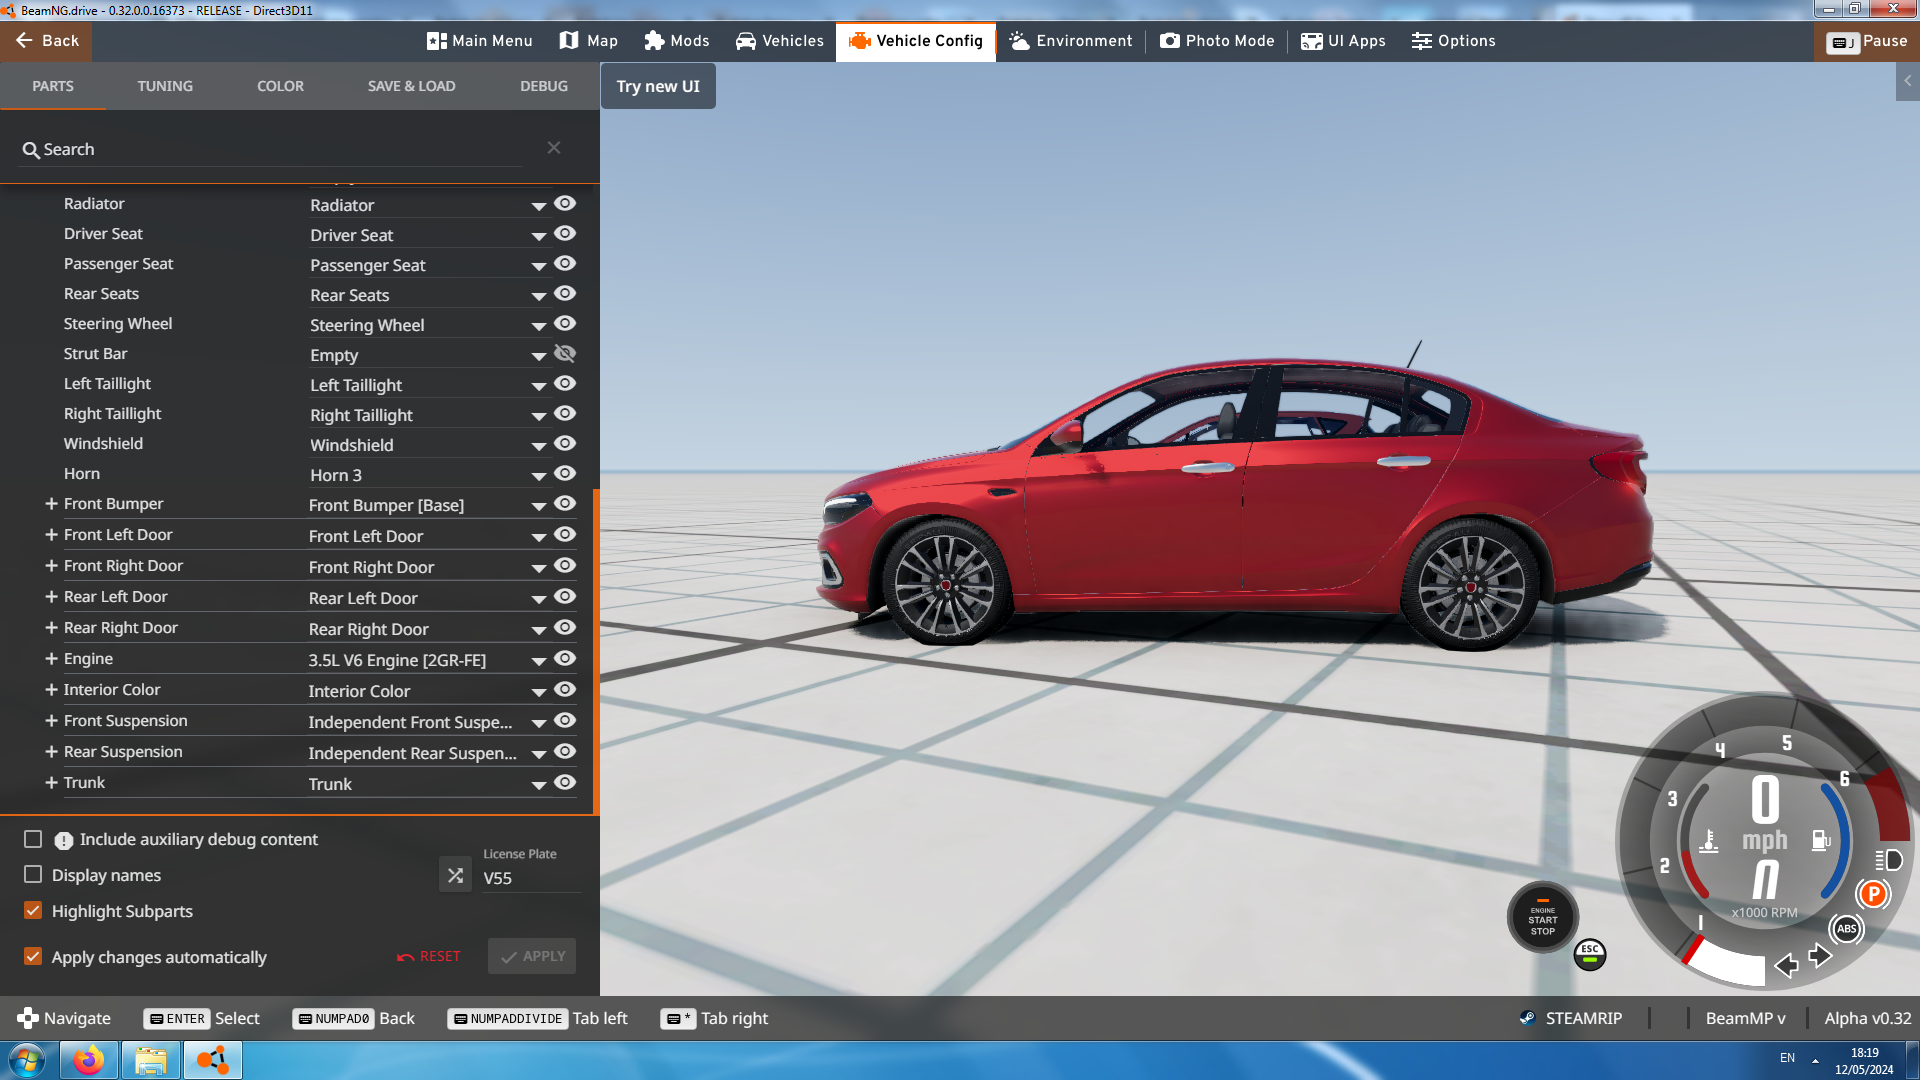Click the fuel gauge pump icon

pyautogui.click(x=1821, y=841)
